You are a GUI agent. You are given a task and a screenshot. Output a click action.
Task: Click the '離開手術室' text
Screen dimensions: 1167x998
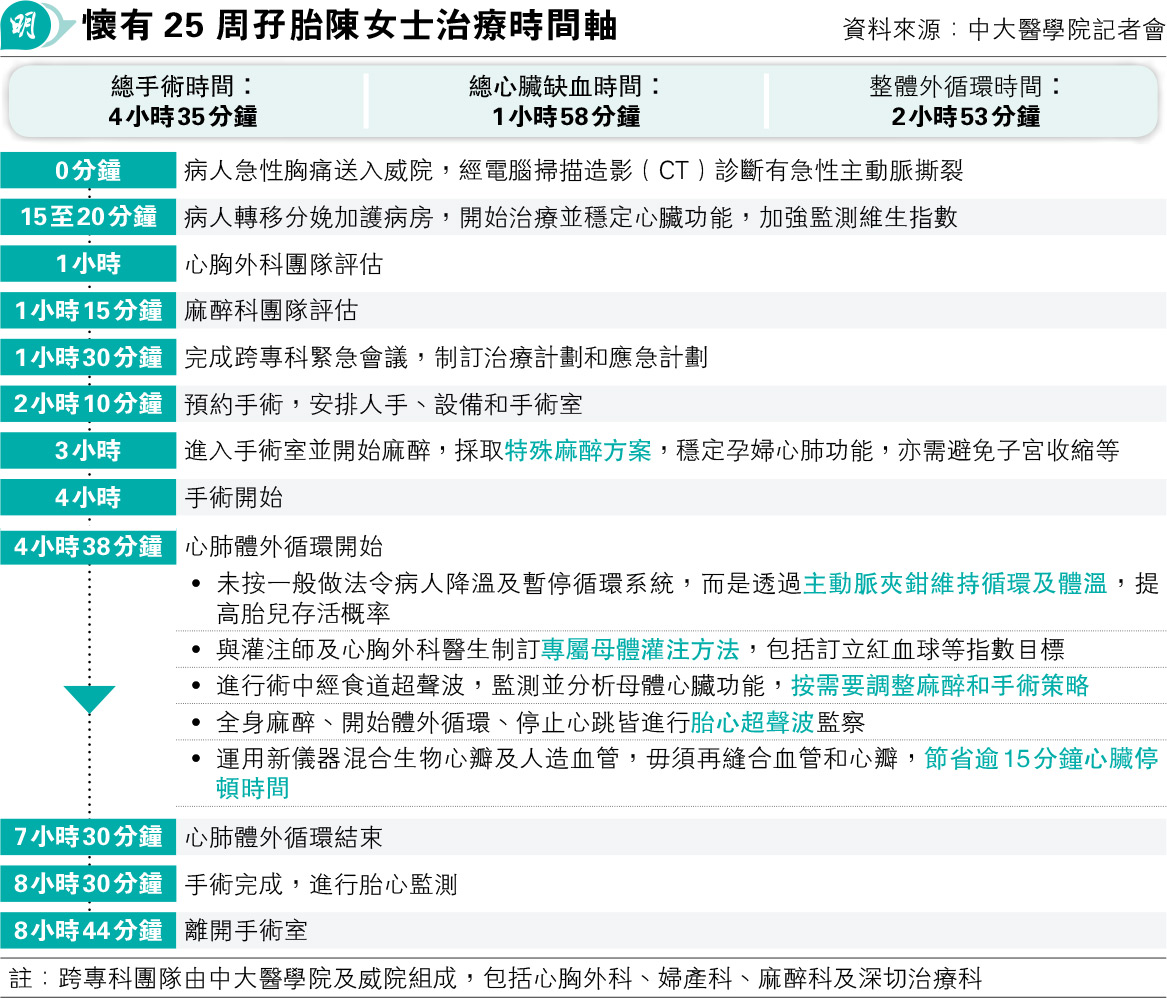246,930
